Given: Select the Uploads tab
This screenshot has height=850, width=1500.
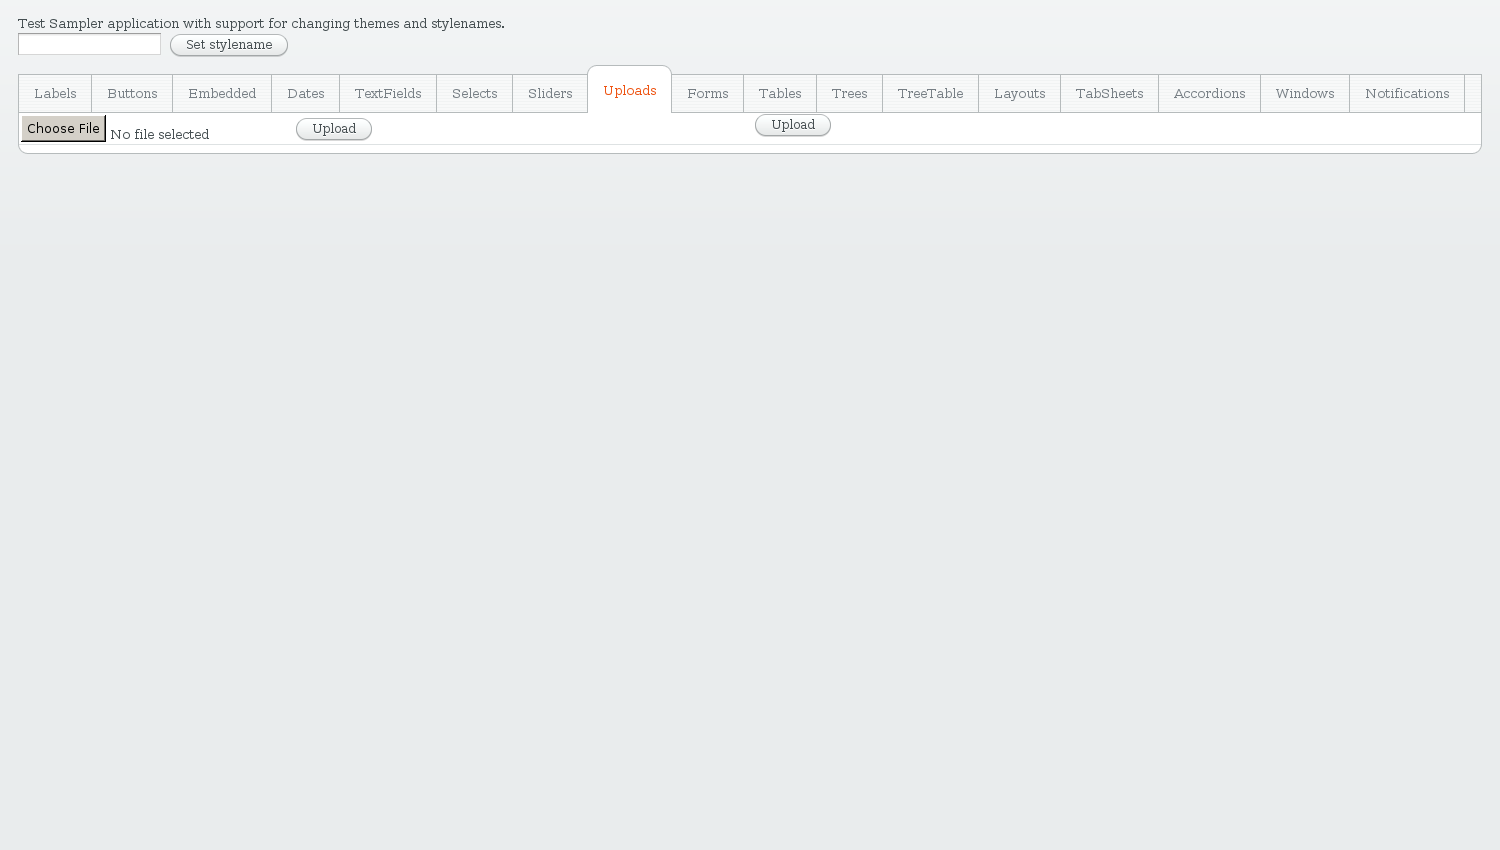Looking at the screenshot, I should [630, 90].
